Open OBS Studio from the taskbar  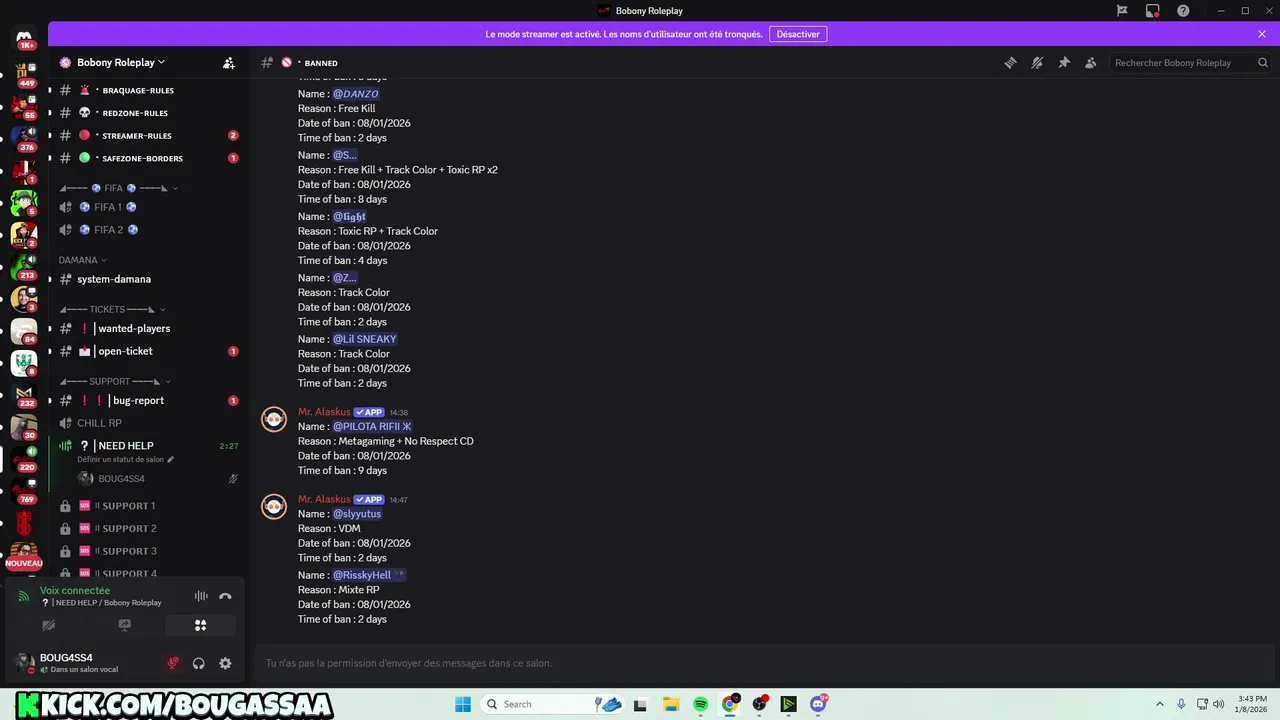click(x=760, y=704)
